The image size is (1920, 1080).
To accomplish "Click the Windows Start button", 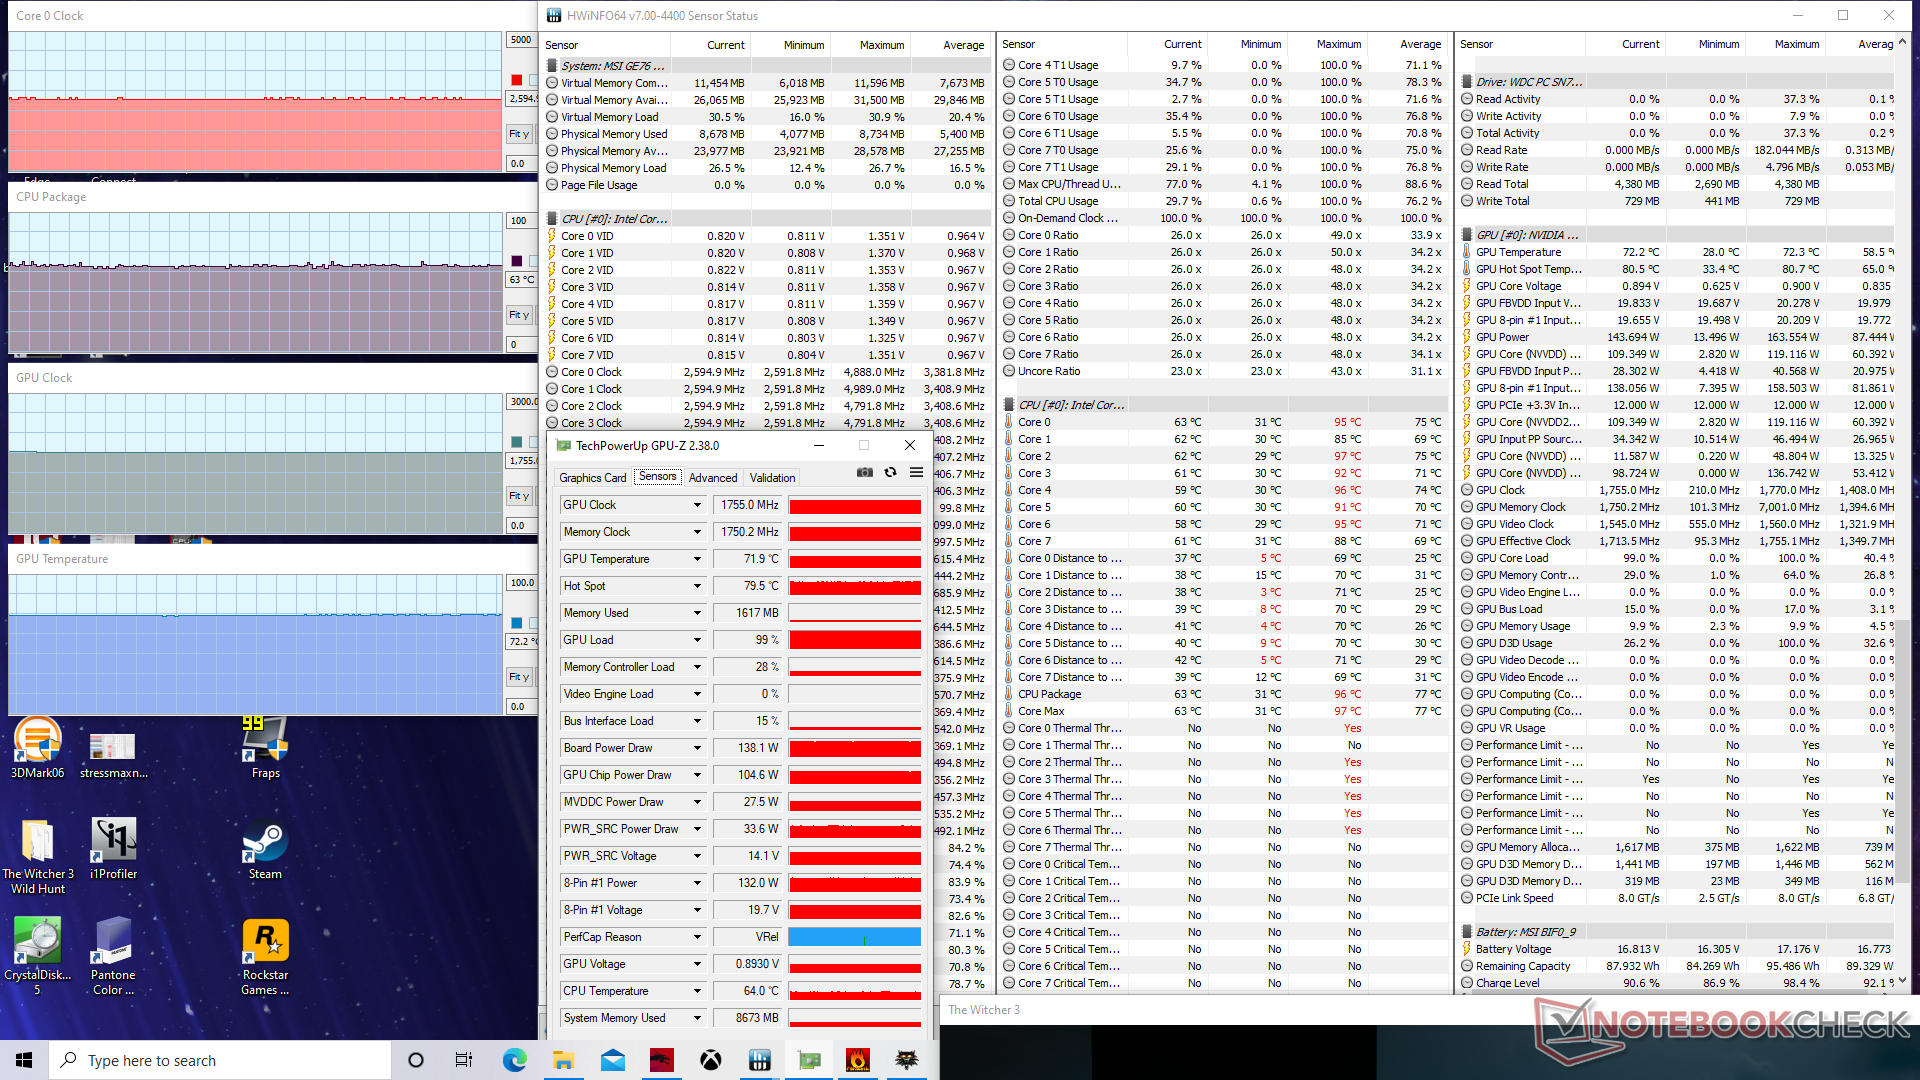I will [x=24, y=1060].
